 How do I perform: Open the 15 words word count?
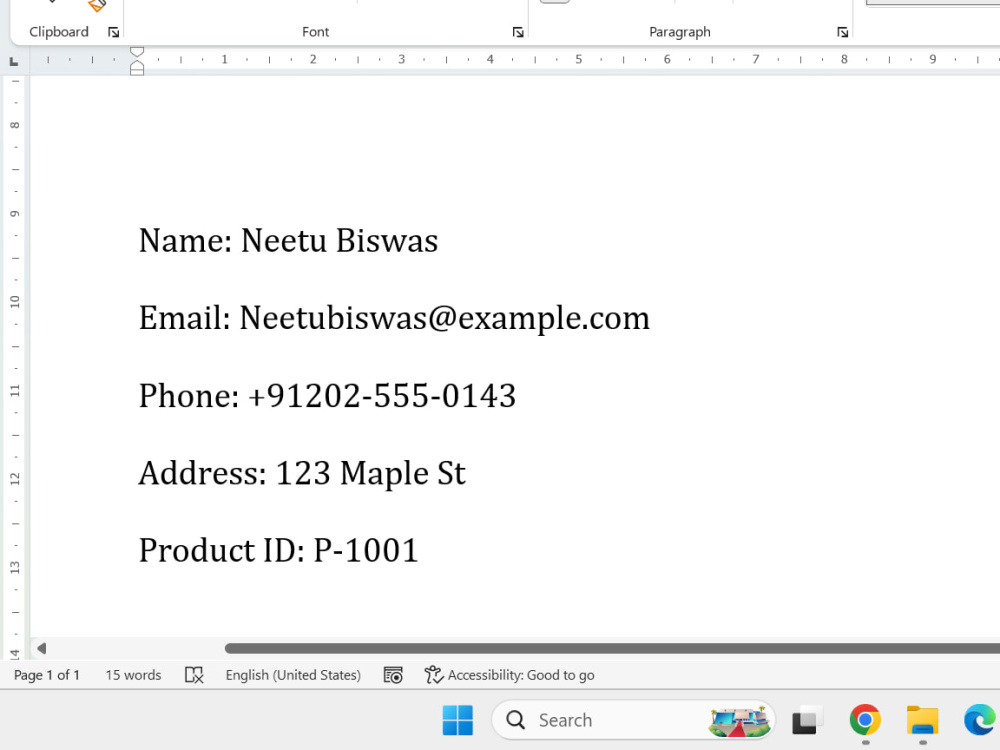(x=133, y=675)
